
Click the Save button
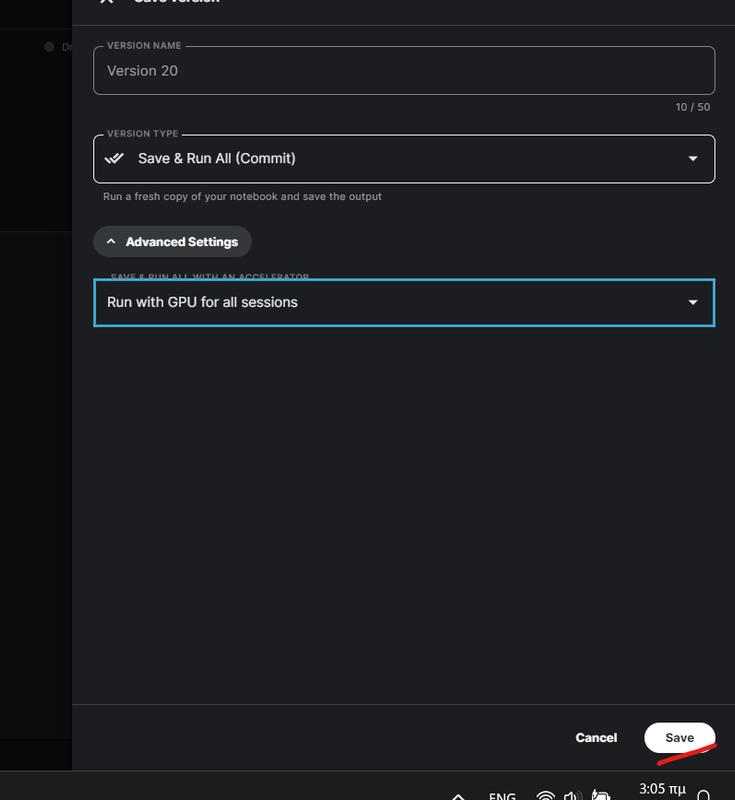click(x=679, y=738)
